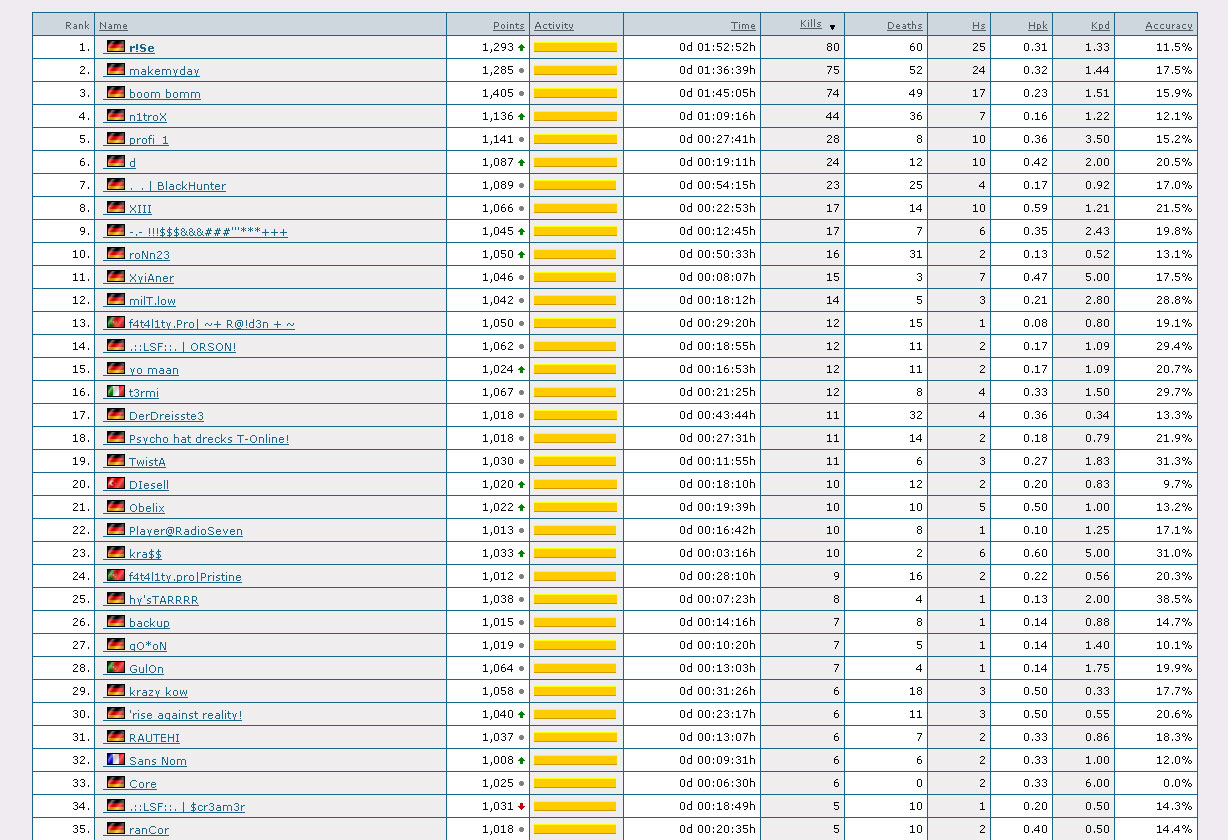Open the XviAner player link
The width and height of the screenshot is (1228, 840).
(x=151, y=278)
